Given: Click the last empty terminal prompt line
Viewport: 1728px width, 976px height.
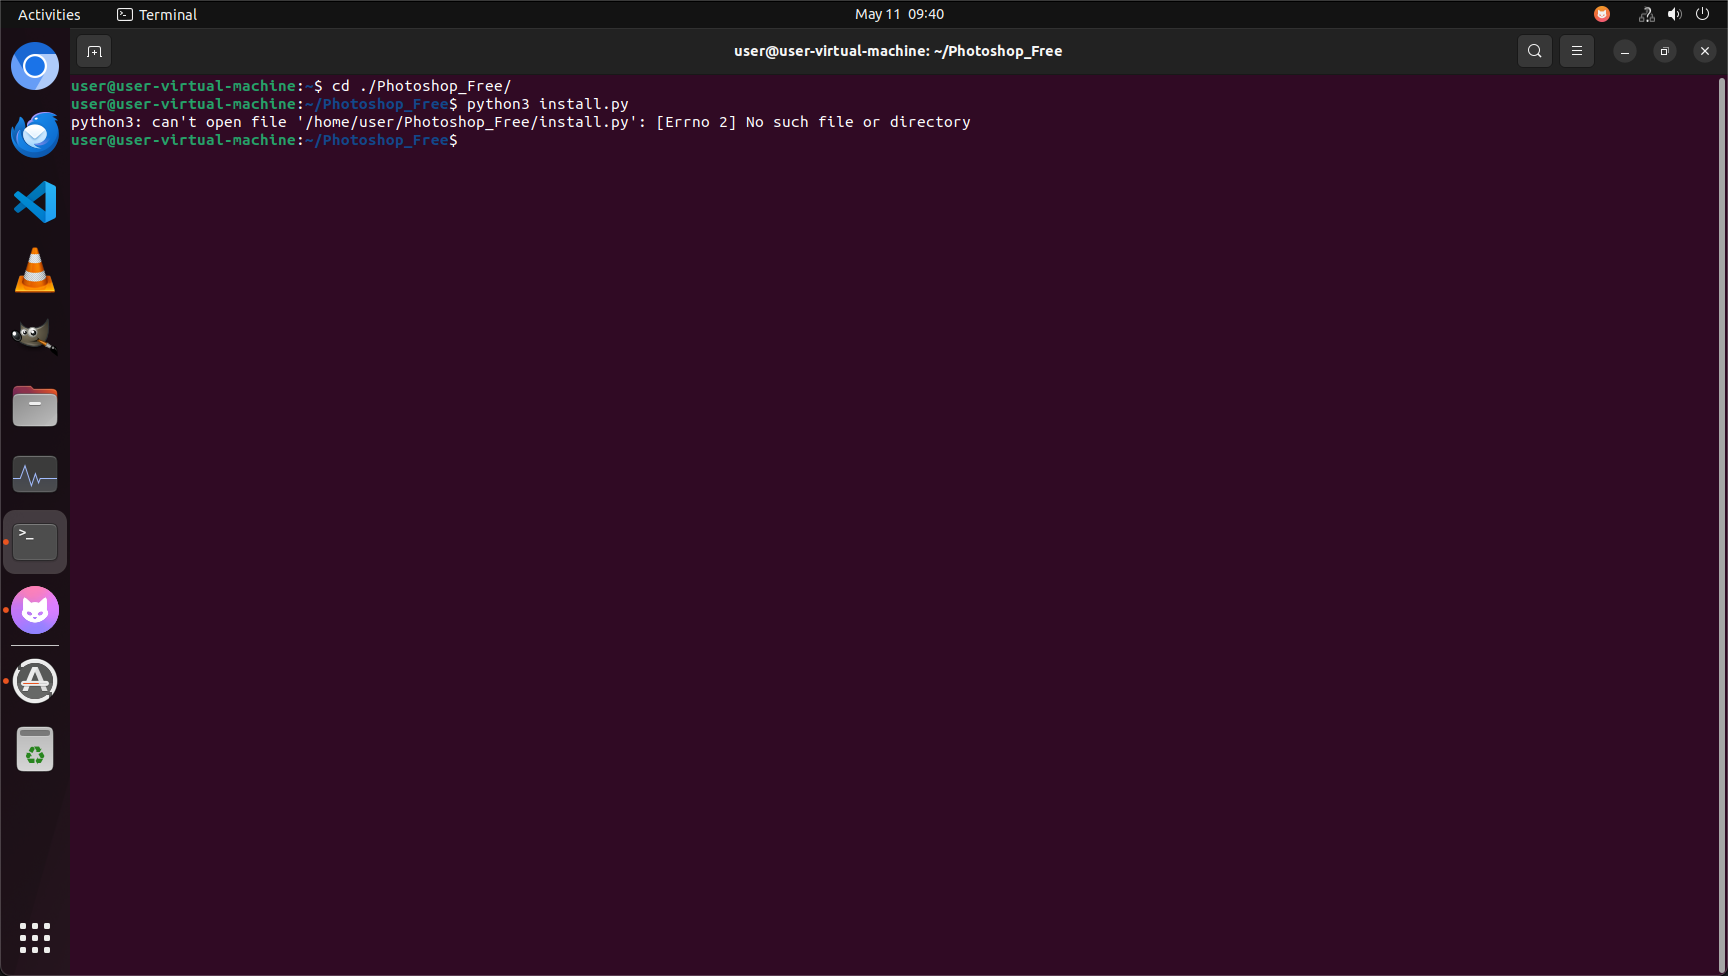Looking at the screenshot, I should (264, 140).
